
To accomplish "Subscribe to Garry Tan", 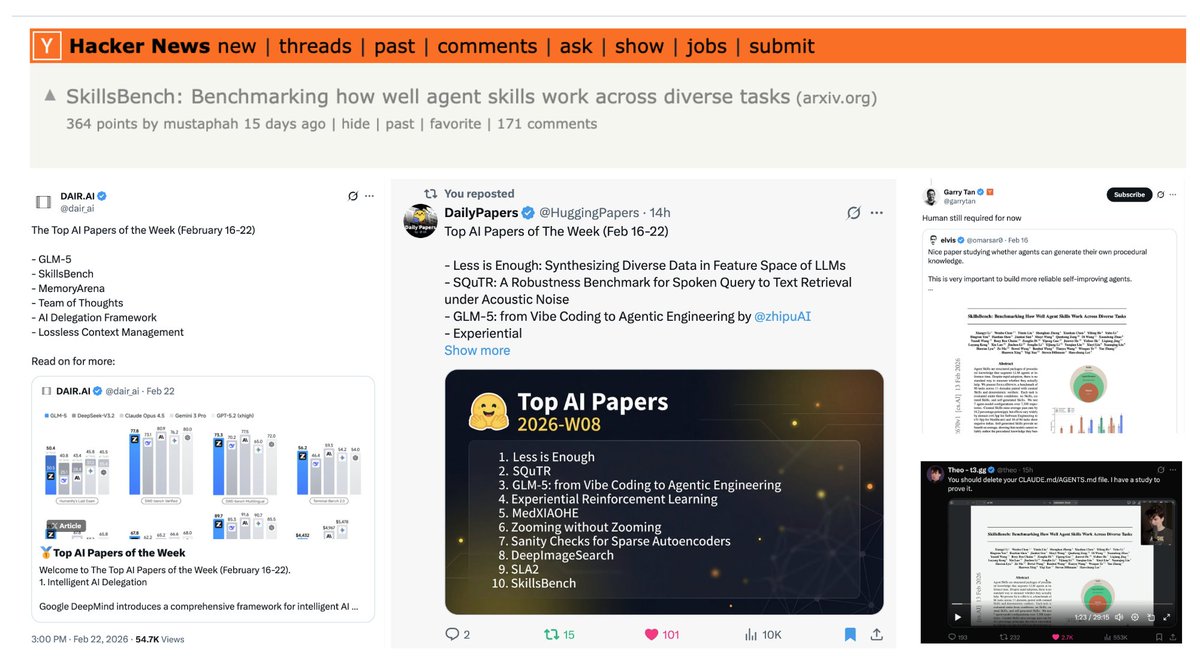I will pos(1129,194).
